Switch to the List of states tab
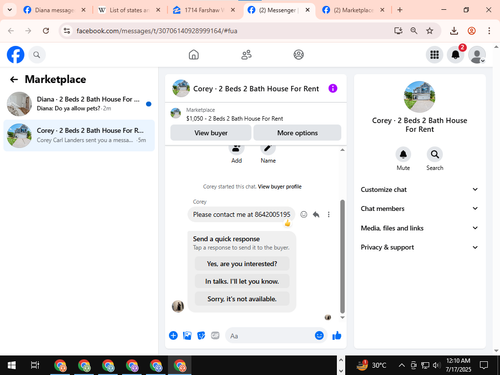Image resolution: width=500 pixels, height=375 pixels. pos(129,10)
